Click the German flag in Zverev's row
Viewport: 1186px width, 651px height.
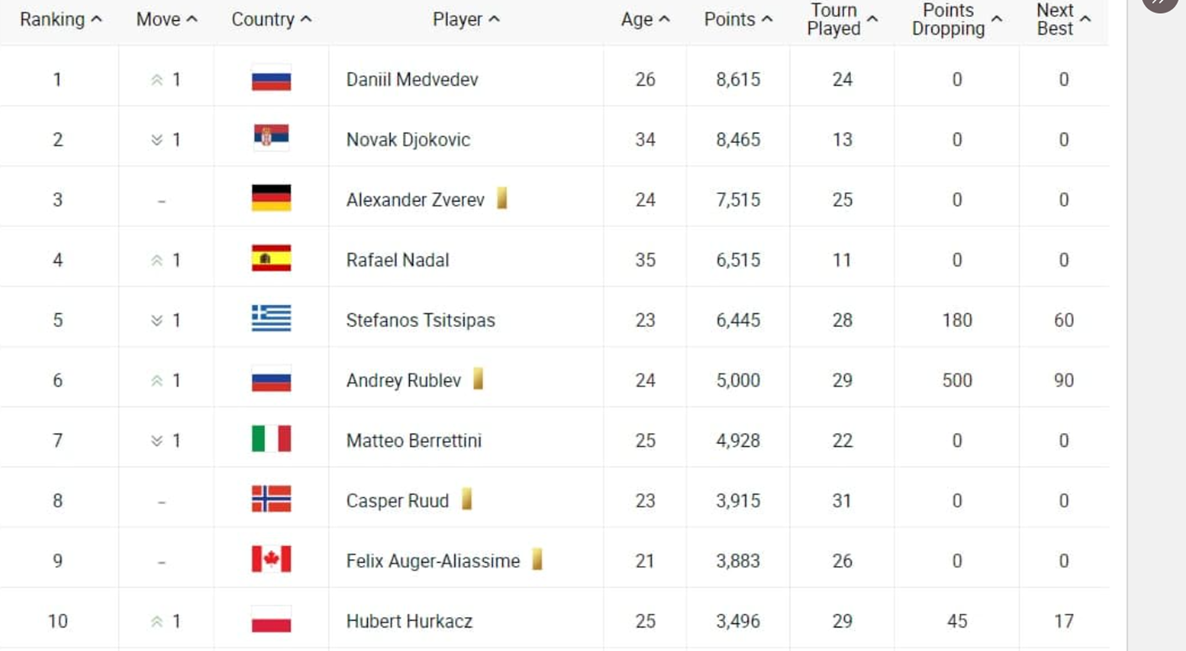[271, 198]
